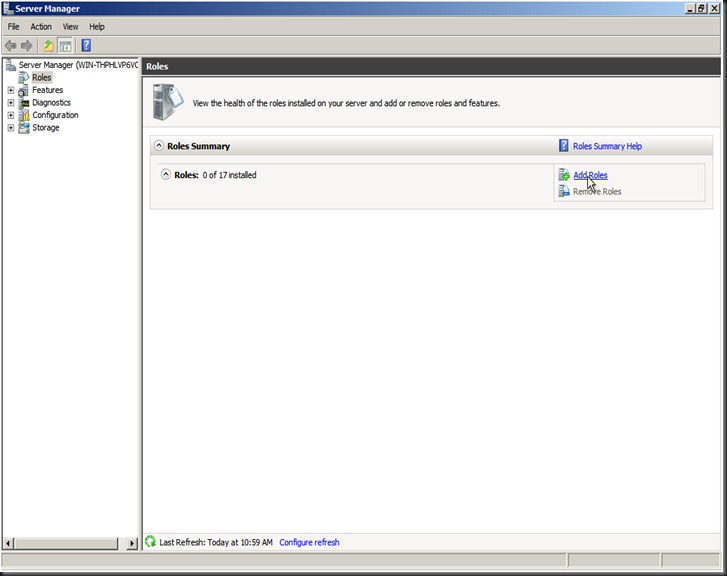Collapse the Roles: 0 of 17 installed section
This screenshot has height=576, width=727.
click(x=166, y=174)
